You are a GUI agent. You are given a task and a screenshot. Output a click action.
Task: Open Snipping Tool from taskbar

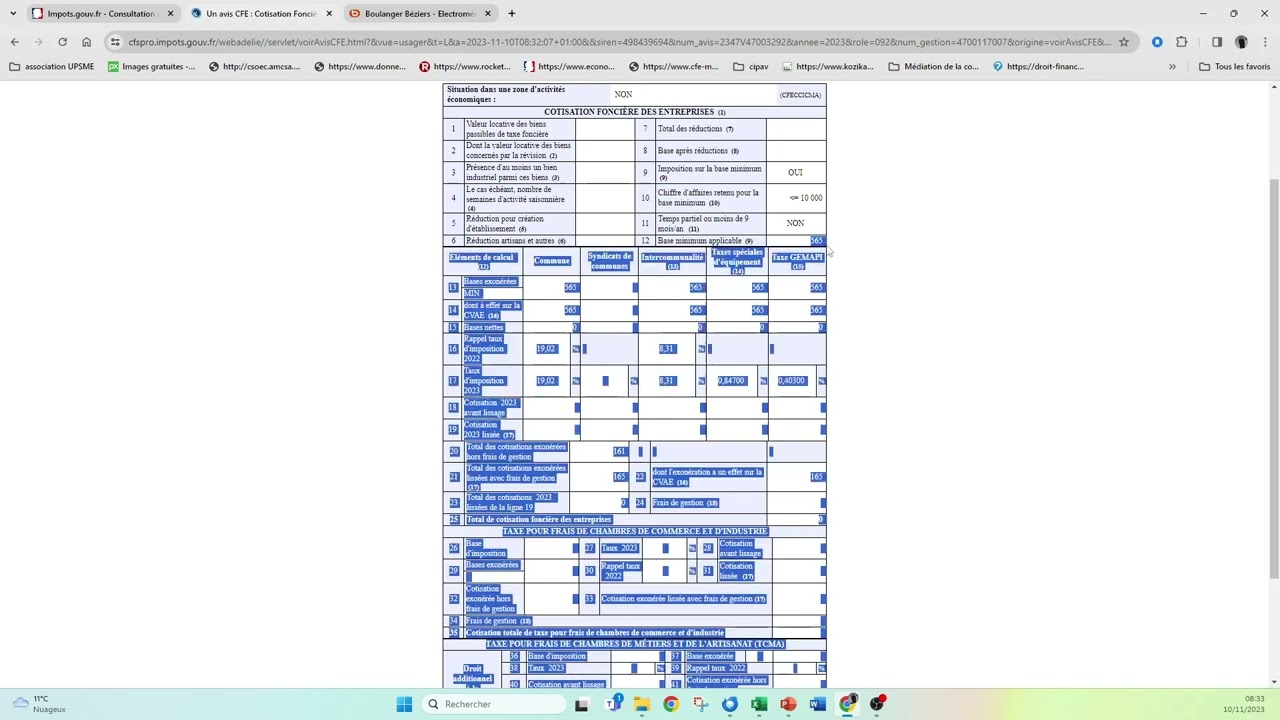pyautogui.click(x=700, y=704)
